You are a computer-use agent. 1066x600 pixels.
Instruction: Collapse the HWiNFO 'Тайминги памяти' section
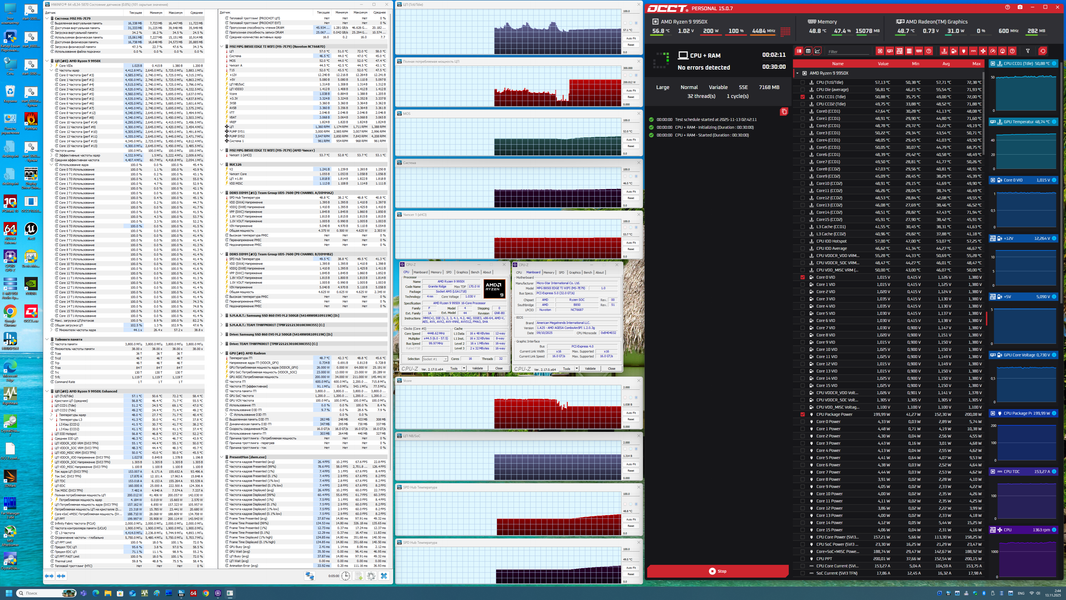pyautogui.click(x=48, y=339)
